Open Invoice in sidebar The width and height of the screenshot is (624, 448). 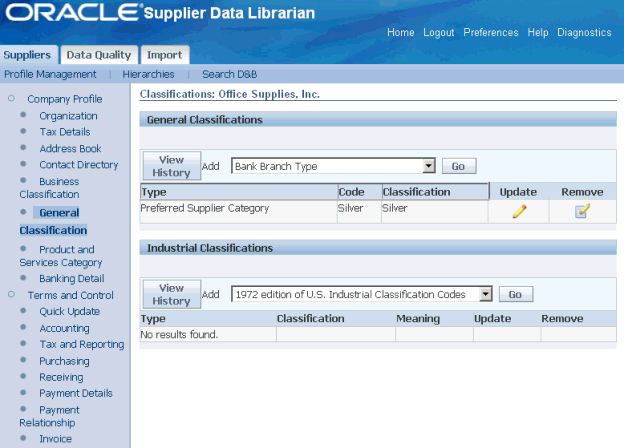(x=56, y=439)
